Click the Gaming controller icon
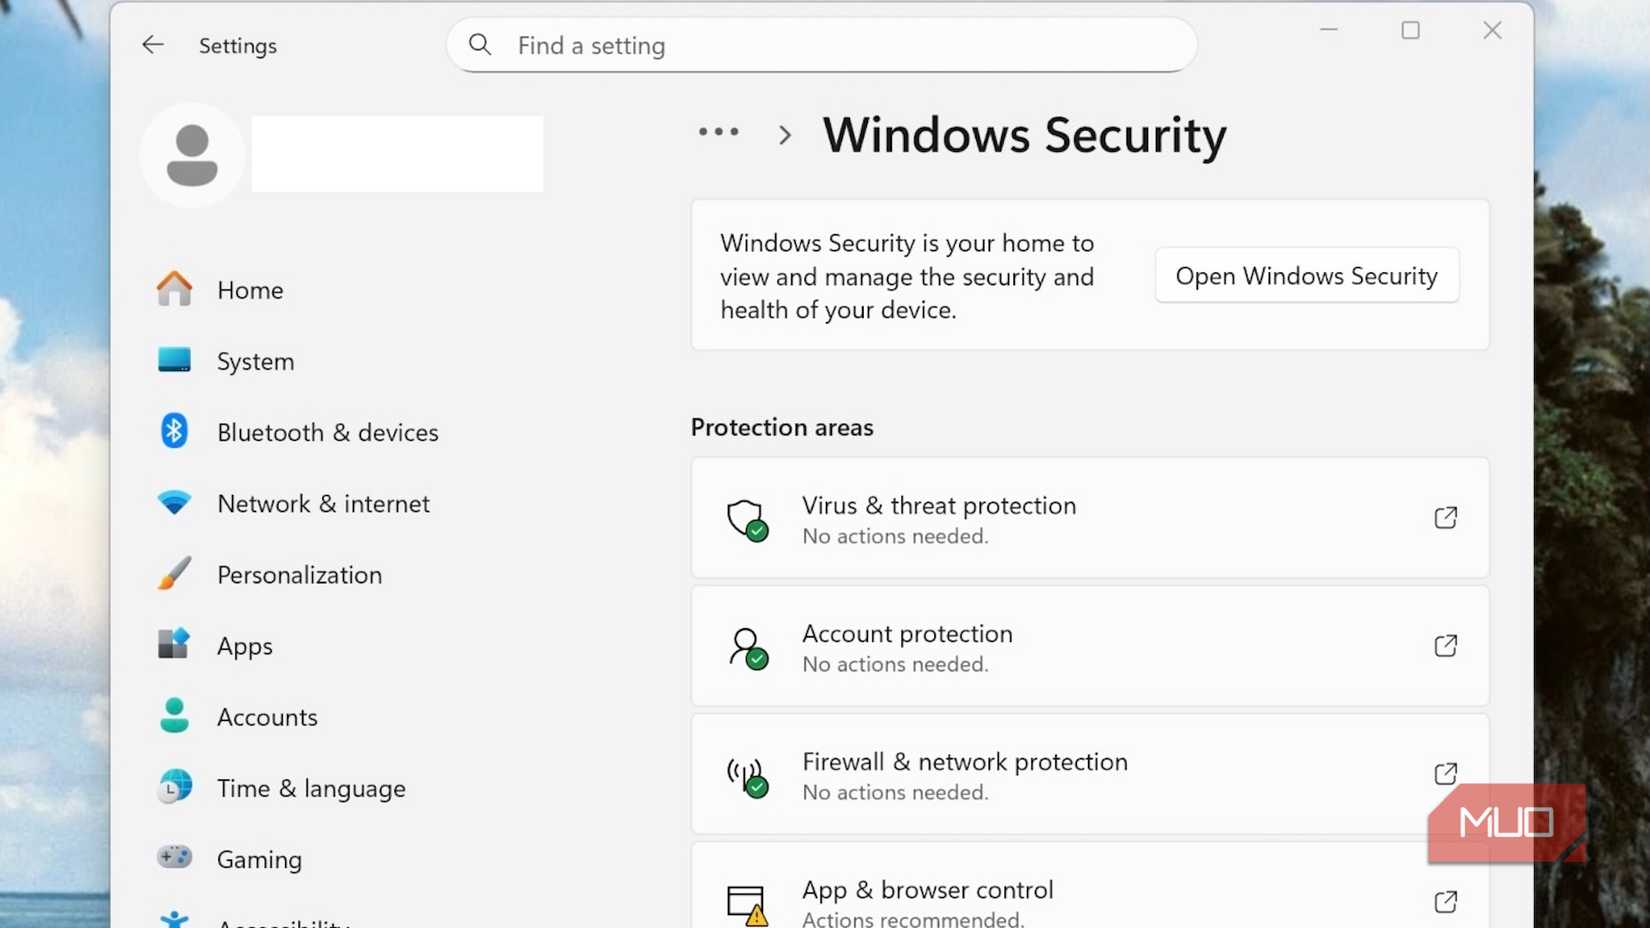 (175, 857)
